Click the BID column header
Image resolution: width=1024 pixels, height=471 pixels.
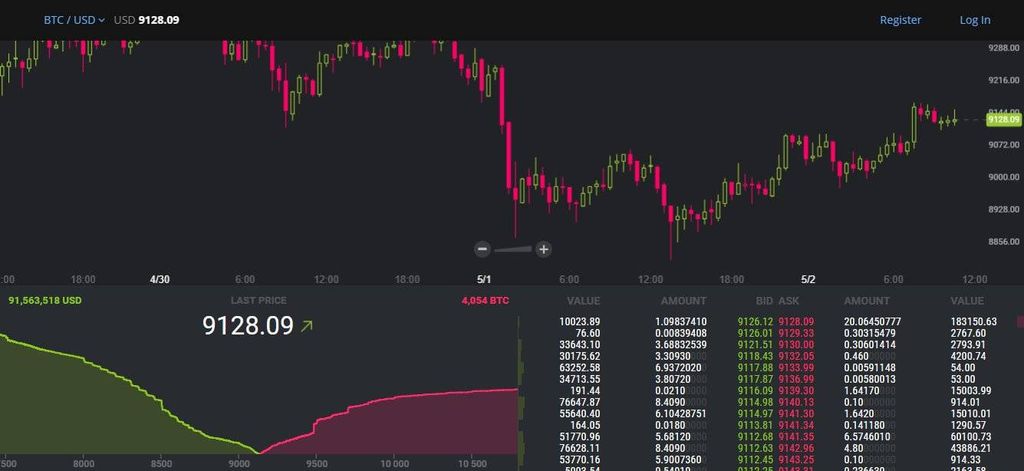pos(763,301)
